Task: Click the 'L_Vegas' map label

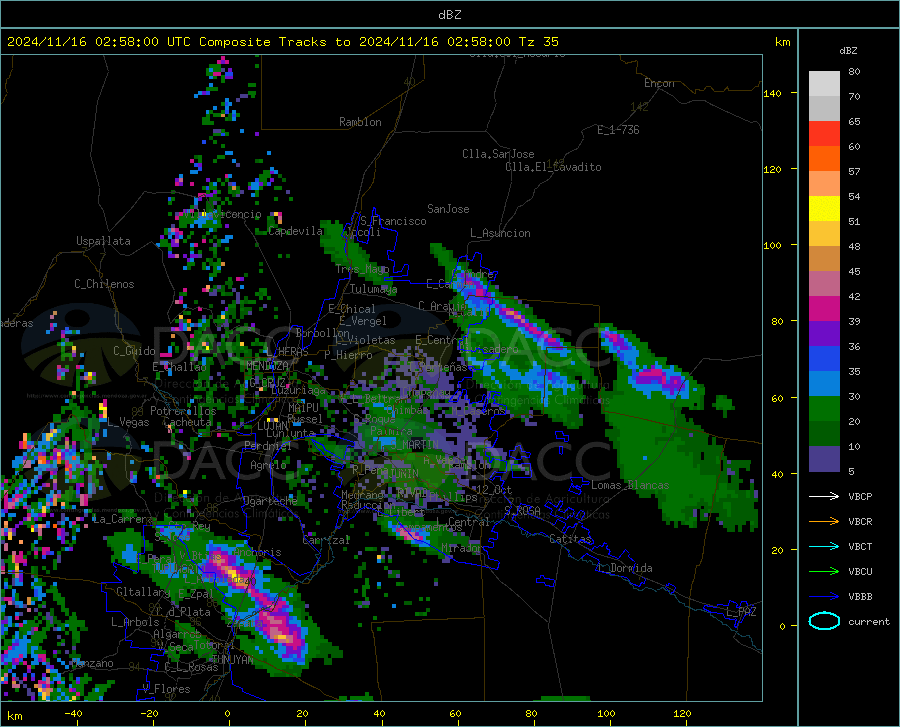Action: click(x=128, y=422)
